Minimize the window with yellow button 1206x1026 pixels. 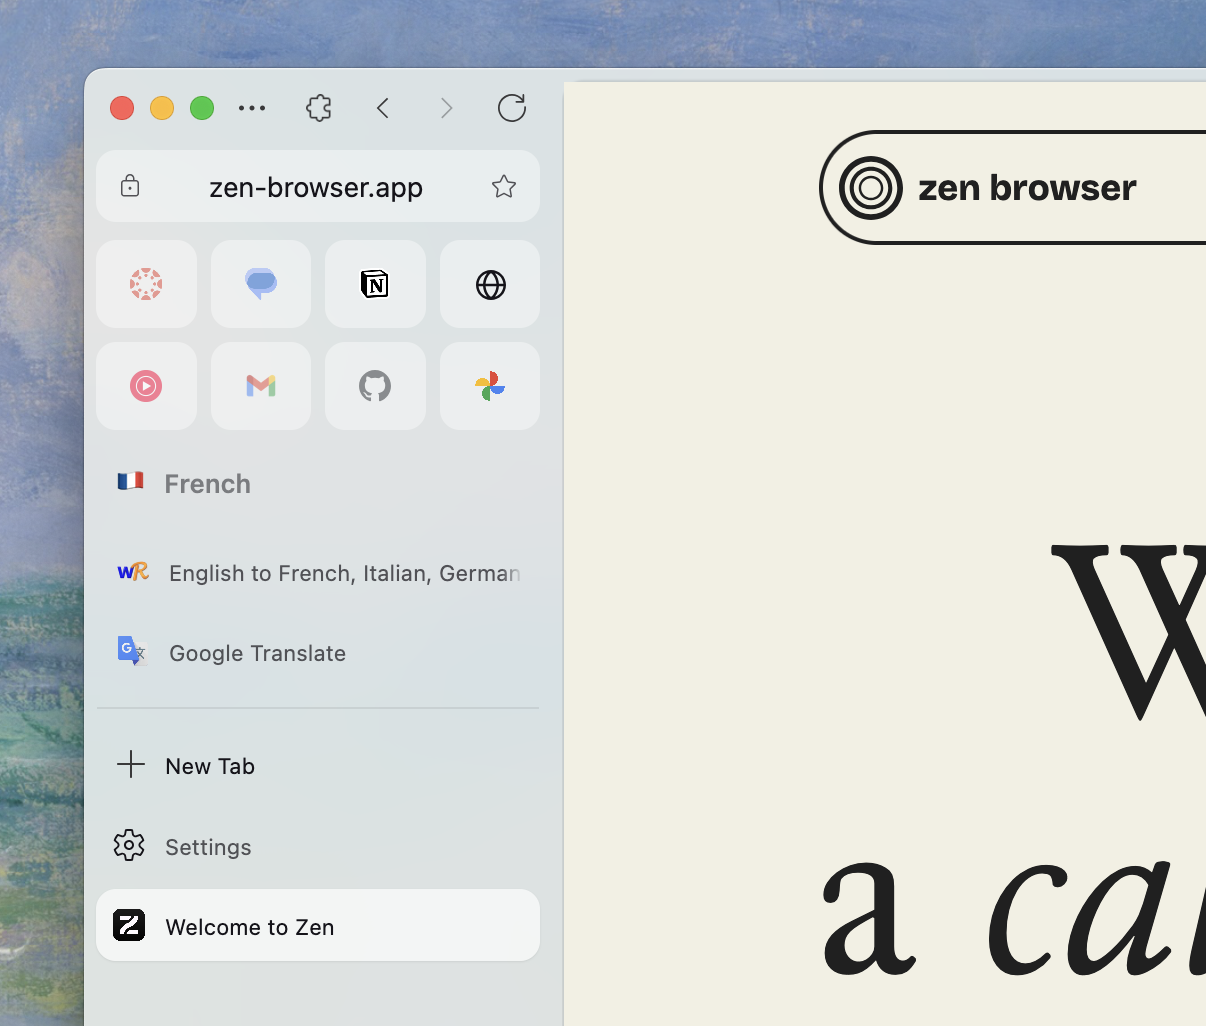162,108
